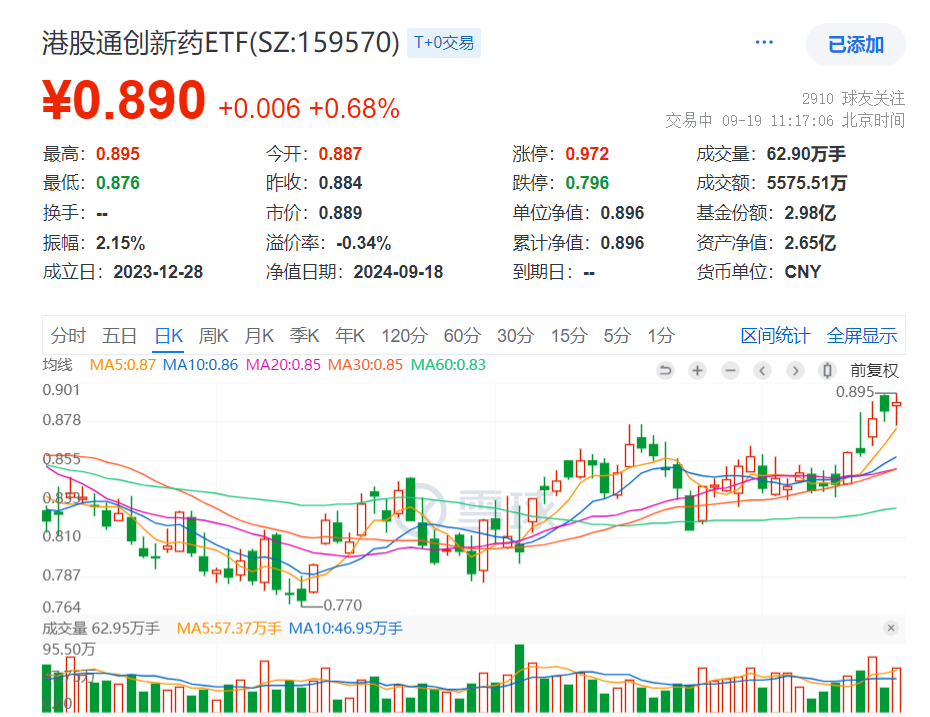Click the MA60:0.83 moving average label
Screen dimensions: 930x717
pyautogui.click(x=448, y=365)
